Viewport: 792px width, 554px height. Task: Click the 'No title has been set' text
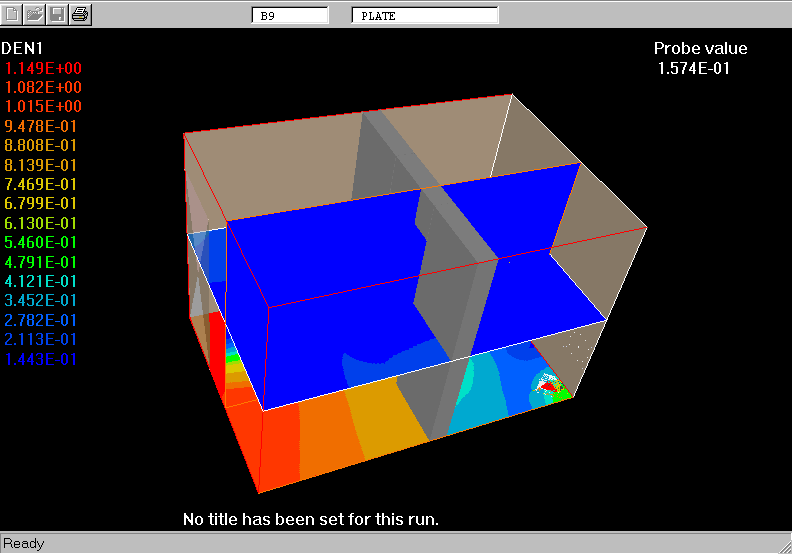pos(311,519)
